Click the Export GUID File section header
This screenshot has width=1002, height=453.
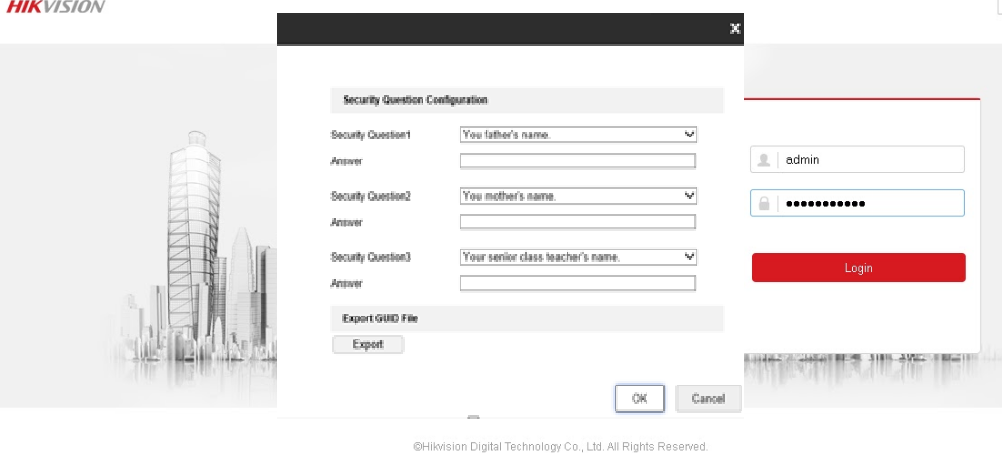point(381,319)
